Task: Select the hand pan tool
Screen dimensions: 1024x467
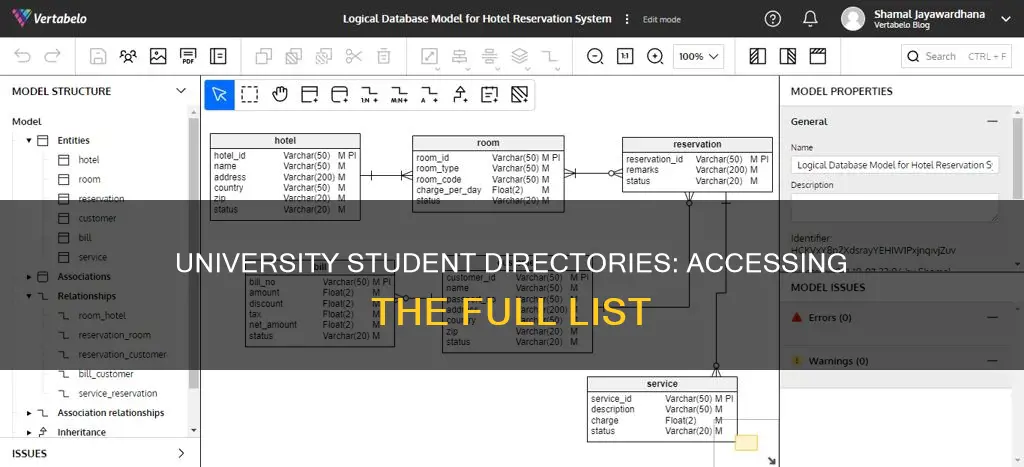Action: pos(280,95)
